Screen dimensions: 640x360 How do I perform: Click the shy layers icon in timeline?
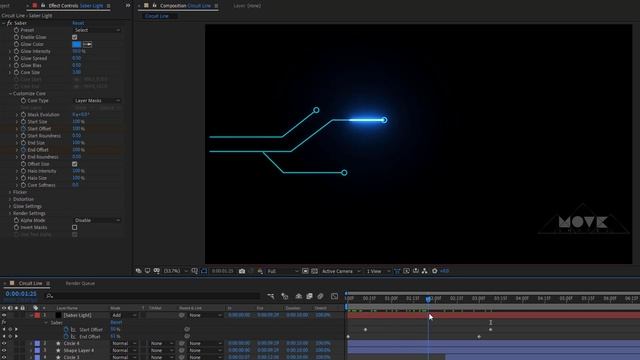coord(299,296)
